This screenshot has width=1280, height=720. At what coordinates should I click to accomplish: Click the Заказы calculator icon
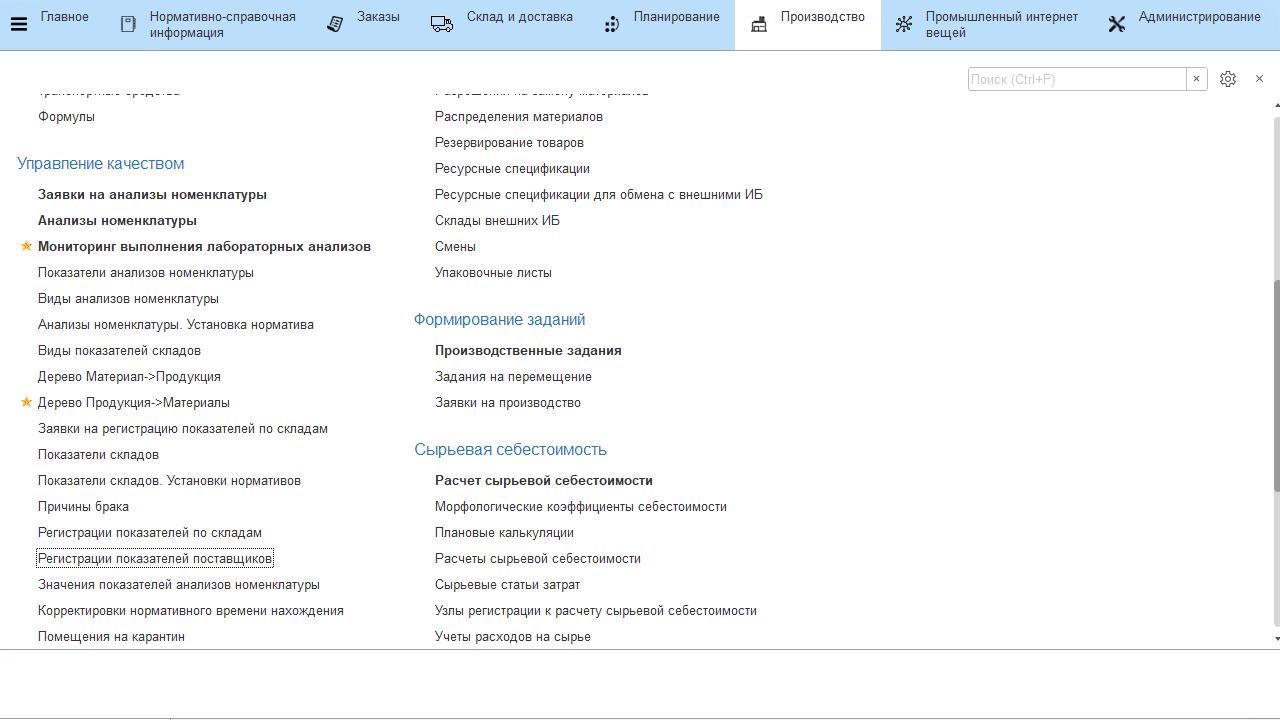(x=336, y=25)
